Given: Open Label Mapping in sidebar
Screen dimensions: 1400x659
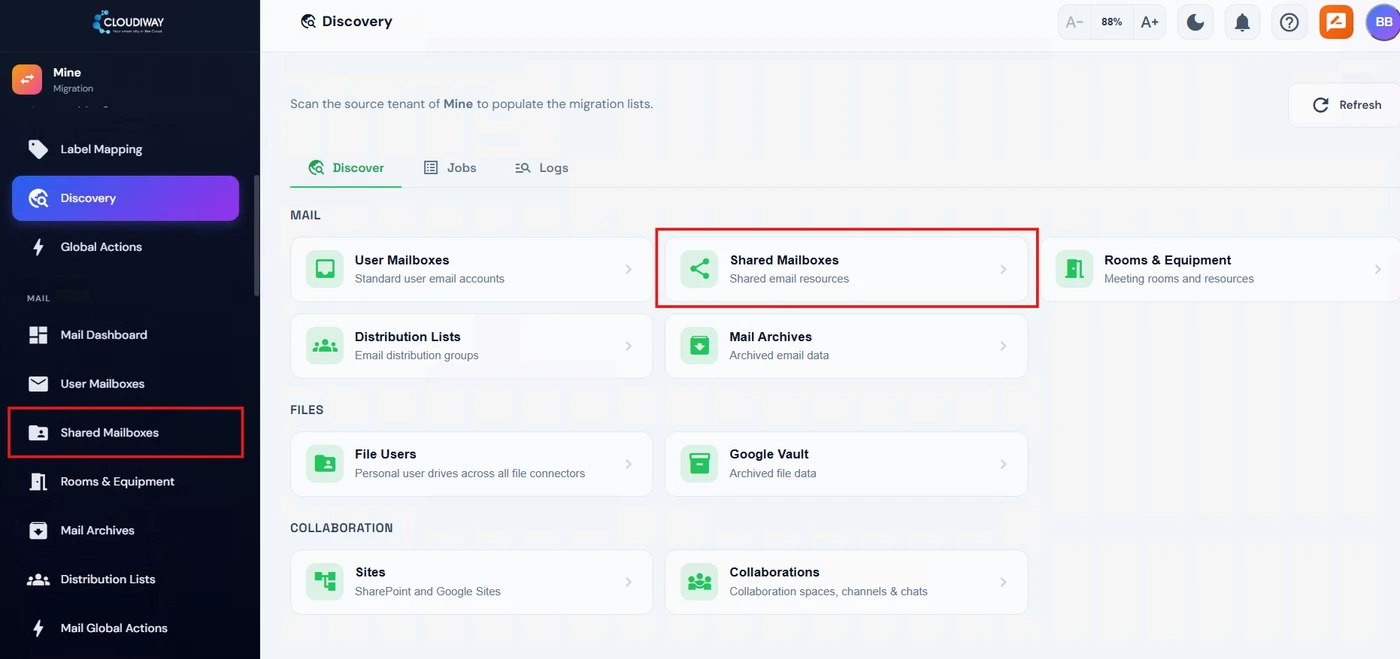Looking at the screenshot, I should click(126, 149).
